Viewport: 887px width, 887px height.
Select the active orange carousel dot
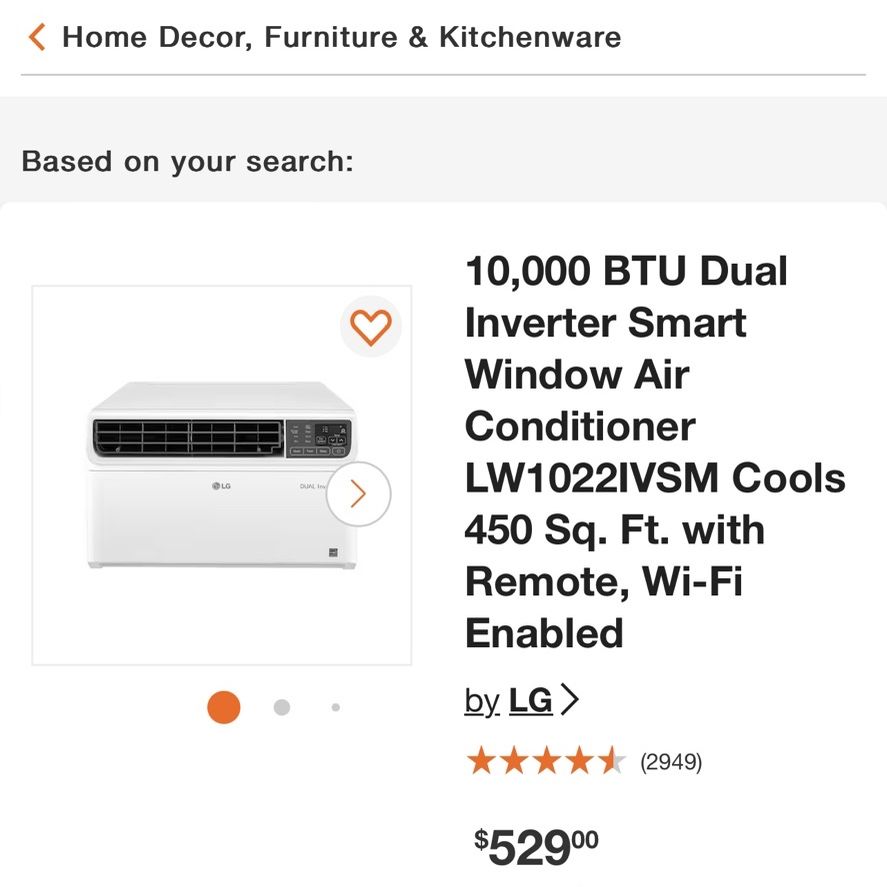coord(224,707)
